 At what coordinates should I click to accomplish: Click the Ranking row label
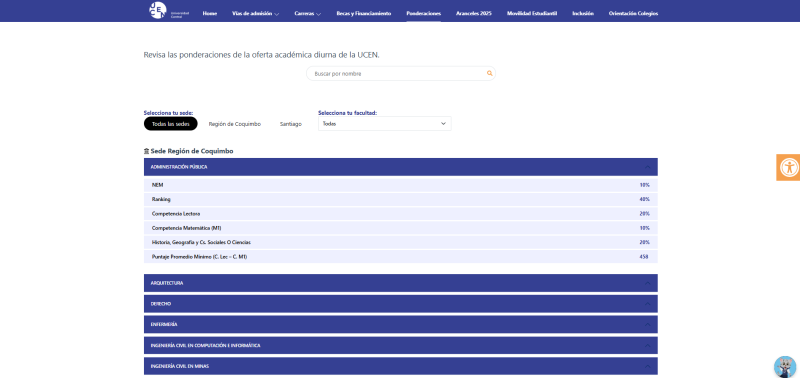[161, 199]
